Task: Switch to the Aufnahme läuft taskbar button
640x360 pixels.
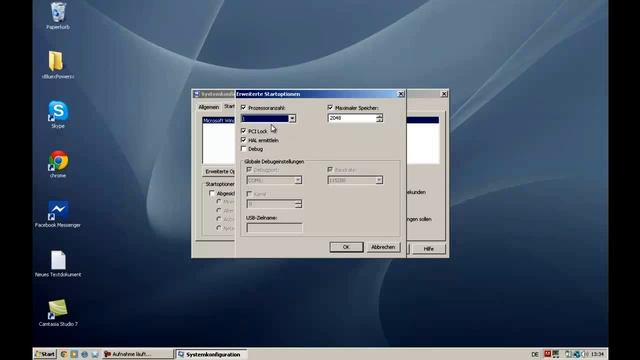Action: tap(138, 354)
